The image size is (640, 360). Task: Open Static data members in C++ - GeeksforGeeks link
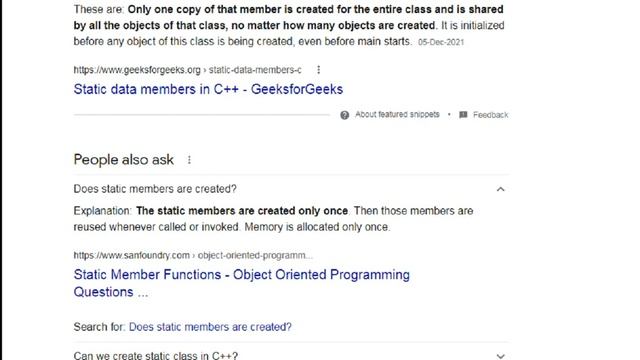[x=208, y=89]
